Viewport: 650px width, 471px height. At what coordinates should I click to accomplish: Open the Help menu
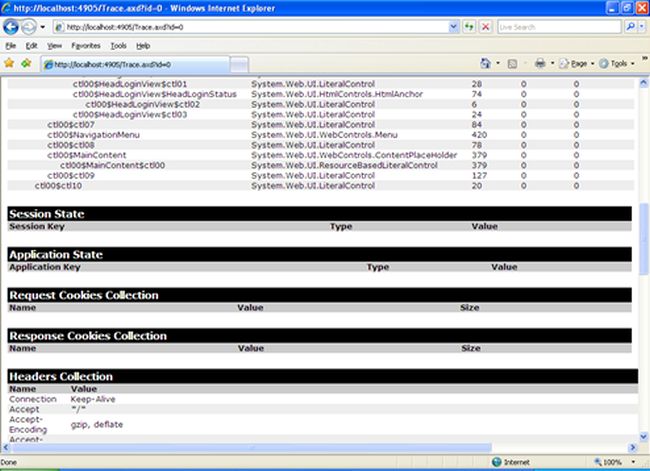tap(143, 46)
